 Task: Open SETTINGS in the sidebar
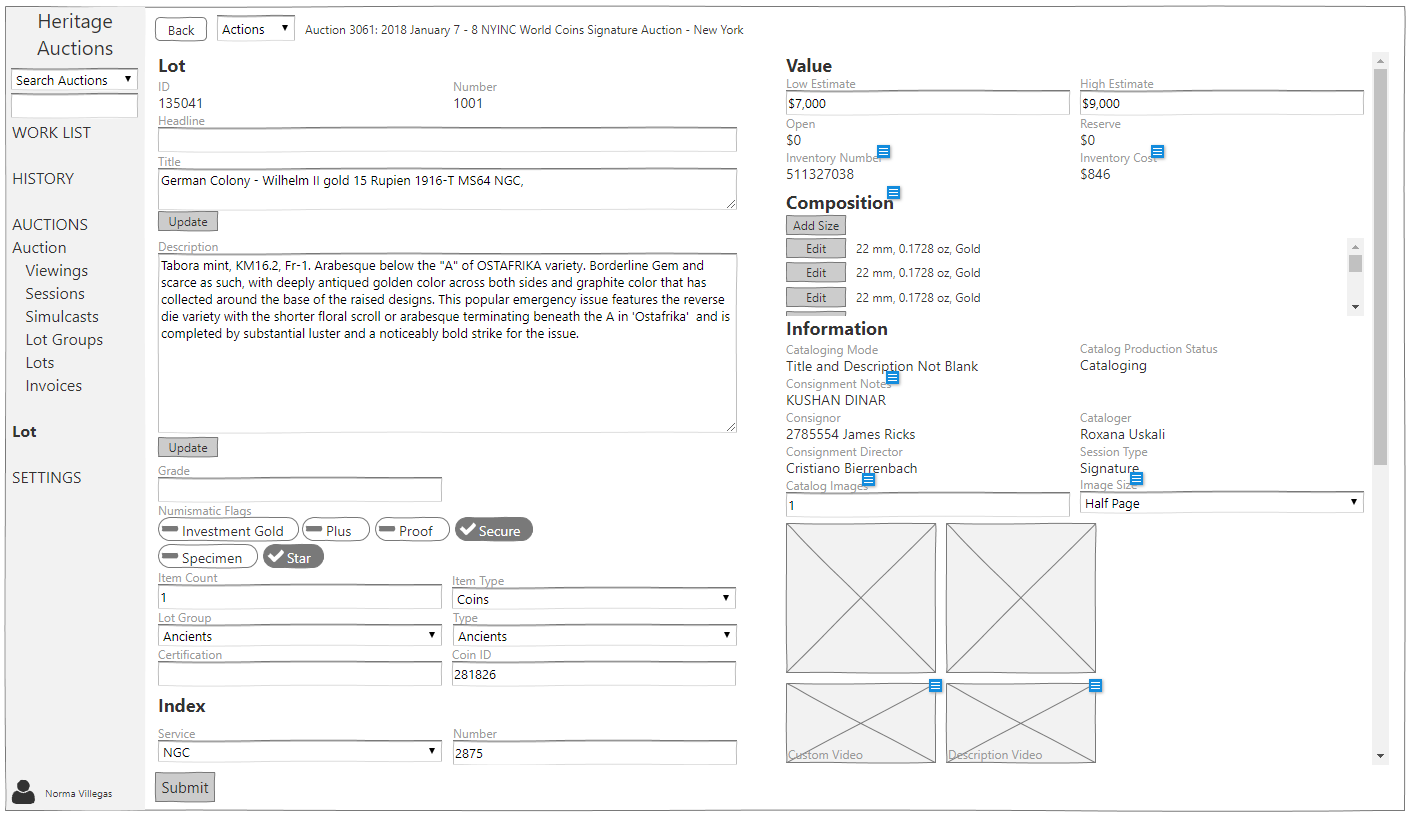47,478
